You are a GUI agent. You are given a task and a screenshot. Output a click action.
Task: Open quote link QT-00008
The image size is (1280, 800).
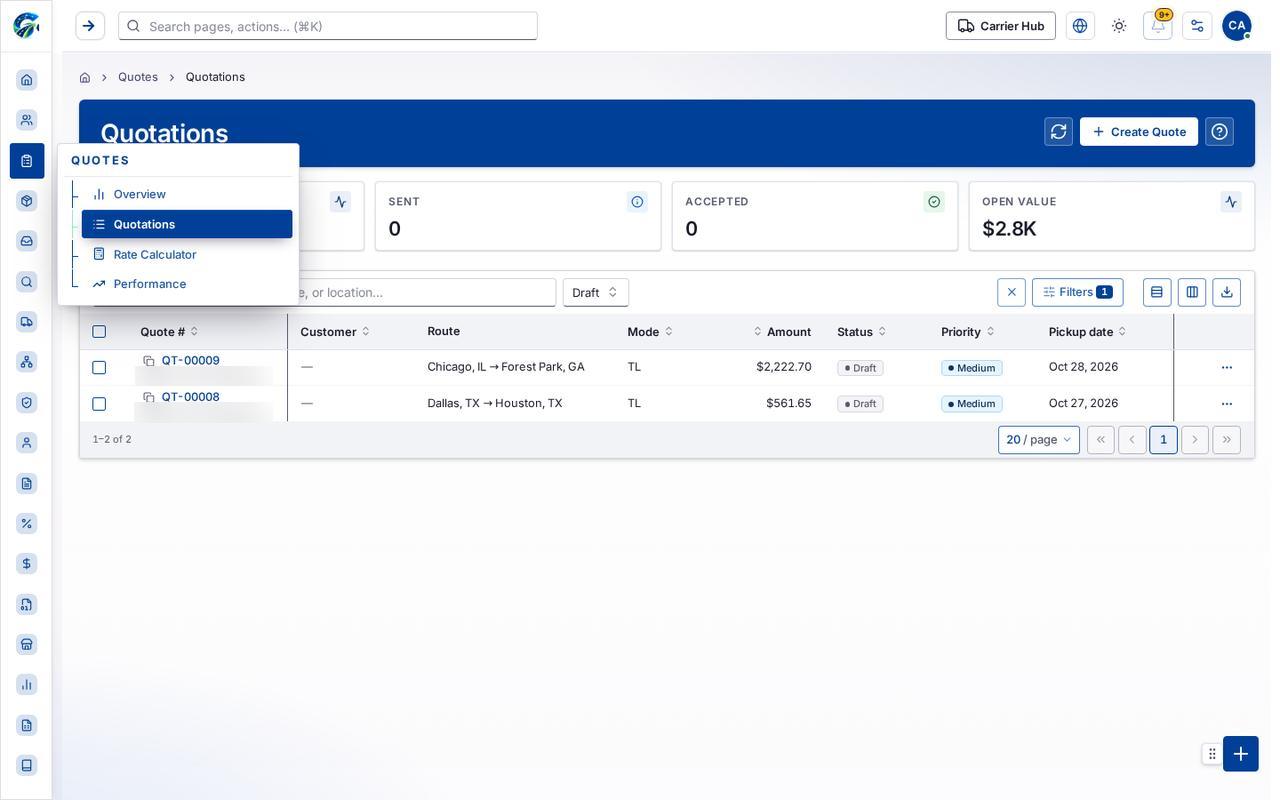coord(191,397)
